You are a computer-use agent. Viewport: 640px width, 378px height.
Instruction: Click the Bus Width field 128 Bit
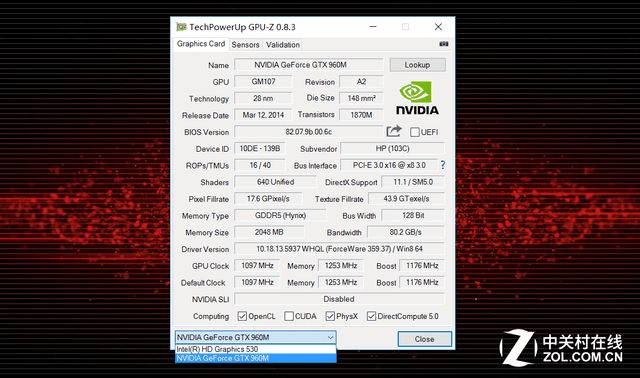tap(413, 215)
